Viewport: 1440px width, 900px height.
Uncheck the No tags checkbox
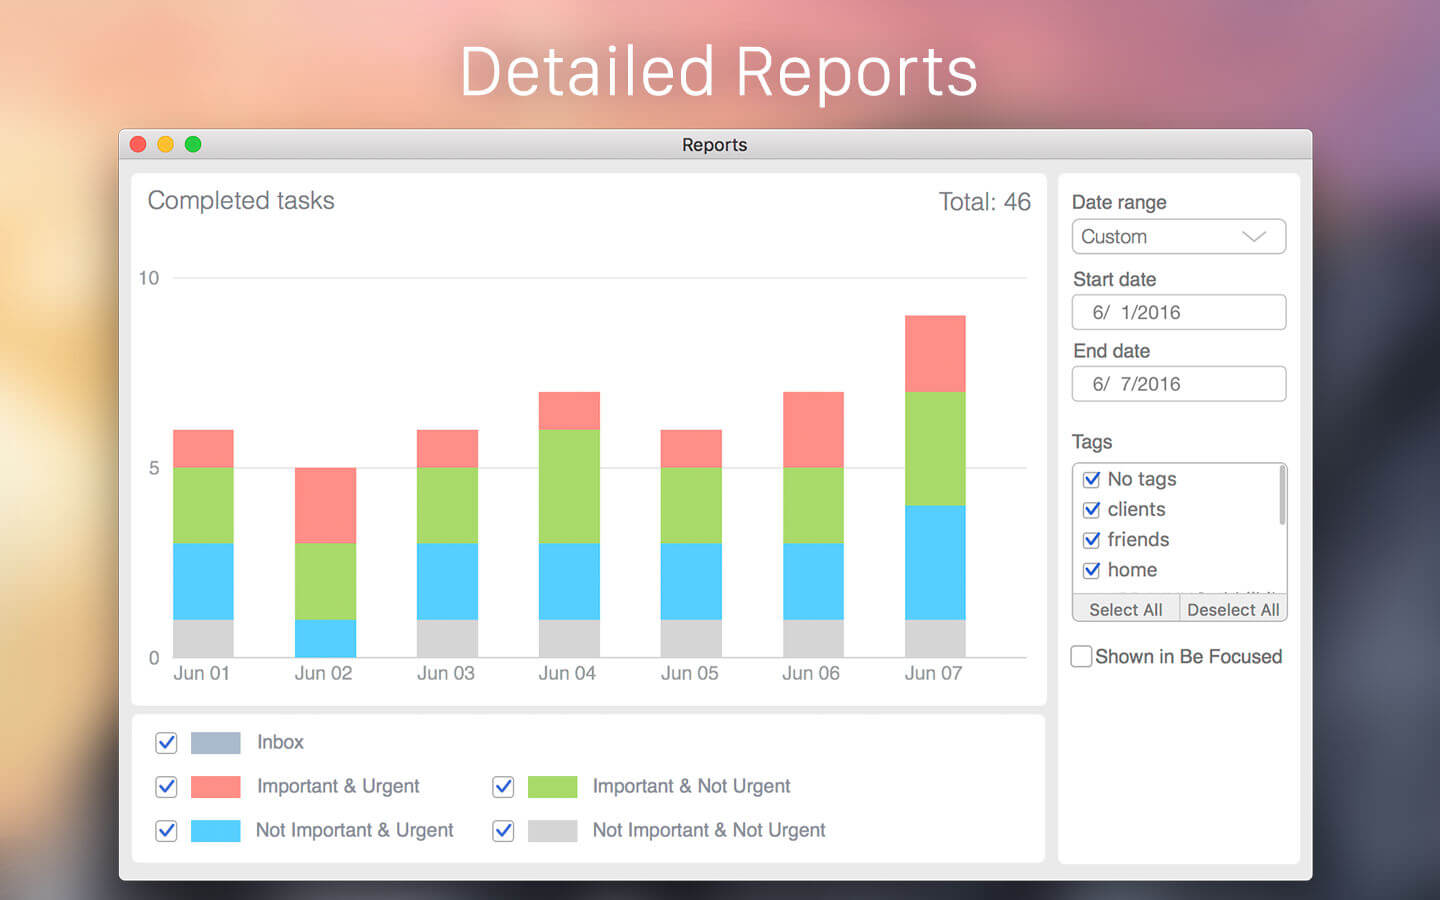(x=1092, y=479)
